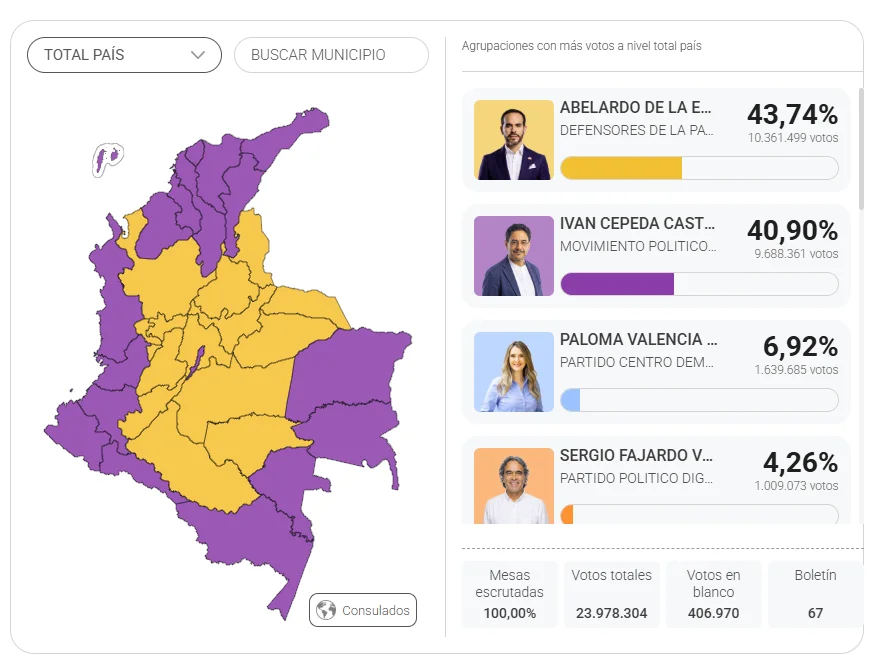
Task: Click the purple vote bar for Ivan Cepeda
Action: pos(618,284)
